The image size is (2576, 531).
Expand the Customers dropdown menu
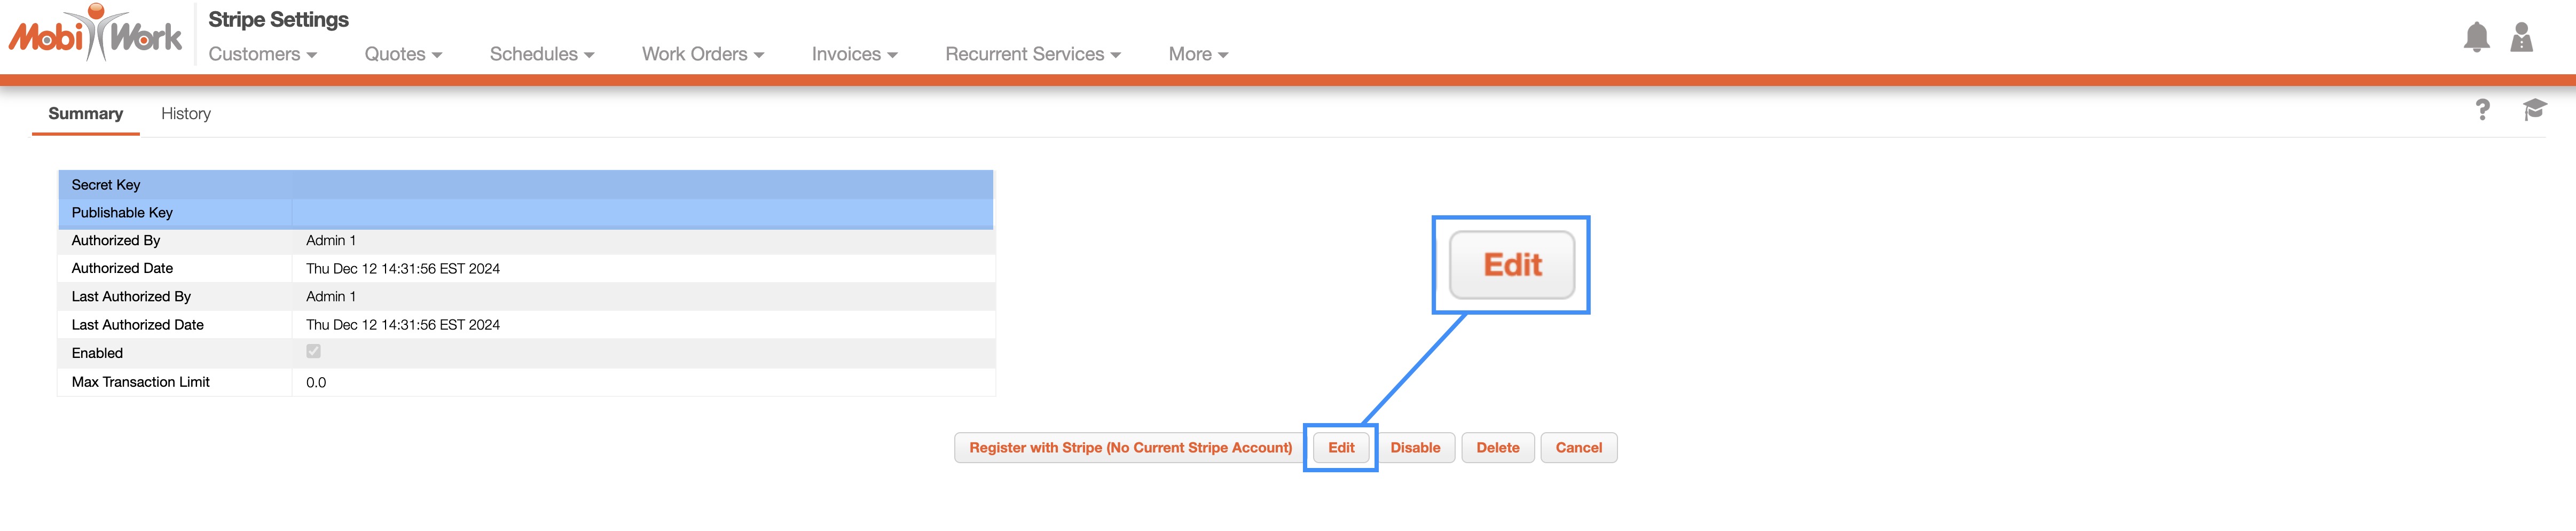coord(262,54)
